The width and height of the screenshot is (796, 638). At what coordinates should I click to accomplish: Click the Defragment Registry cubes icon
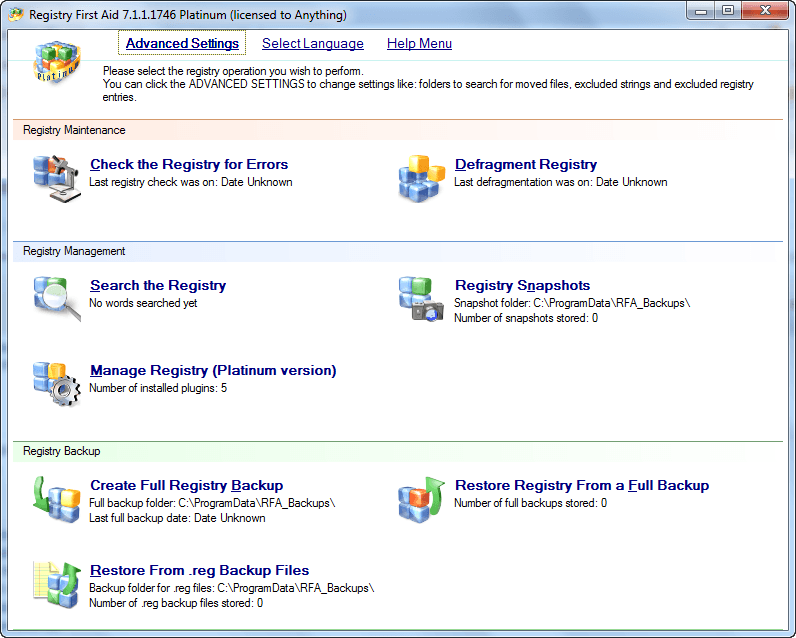click(x=421, y=178)
